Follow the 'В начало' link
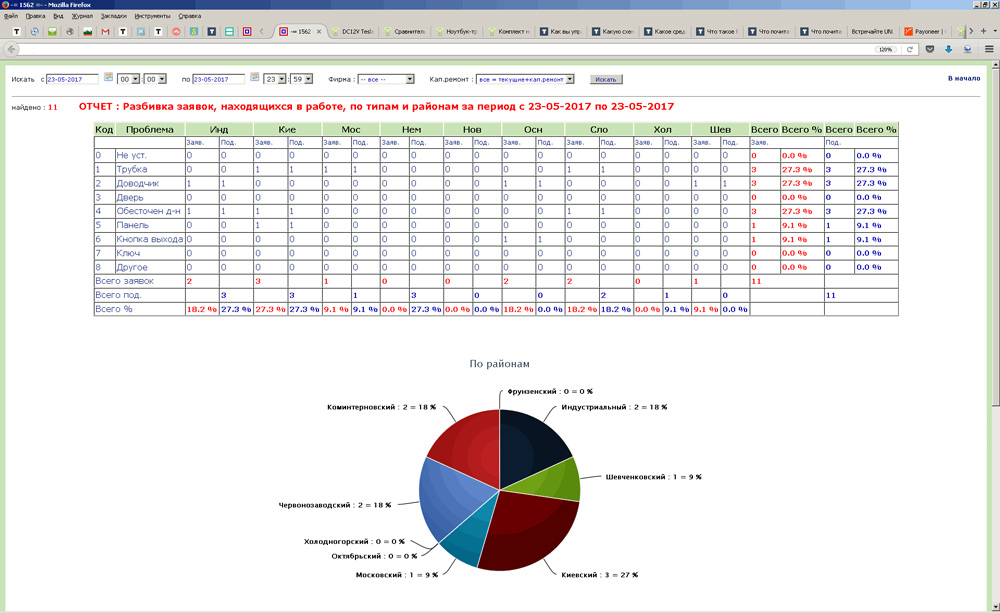This screenshot has width=1000, height=613. pyautogui.click(x=963, y=77)
